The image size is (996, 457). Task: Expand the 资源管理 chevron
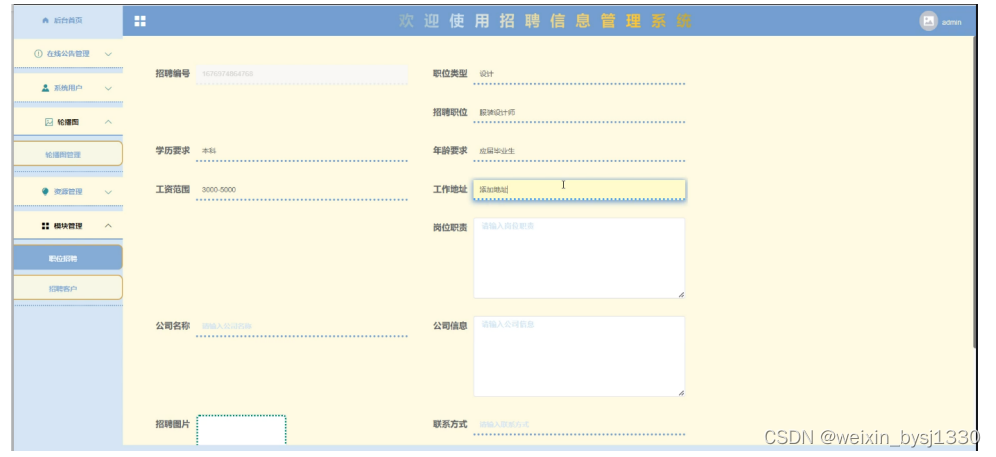pos(108,192)
